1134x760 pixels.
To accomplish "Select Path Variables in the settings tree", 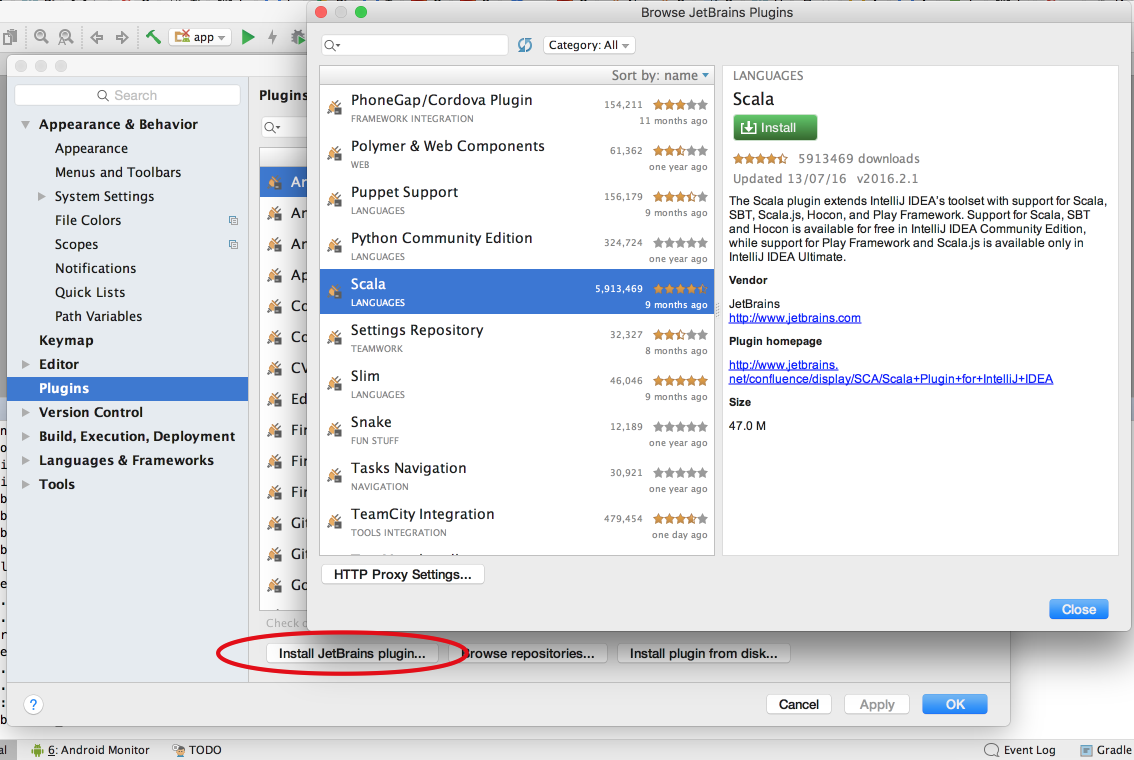I will [x=98, y=316].
